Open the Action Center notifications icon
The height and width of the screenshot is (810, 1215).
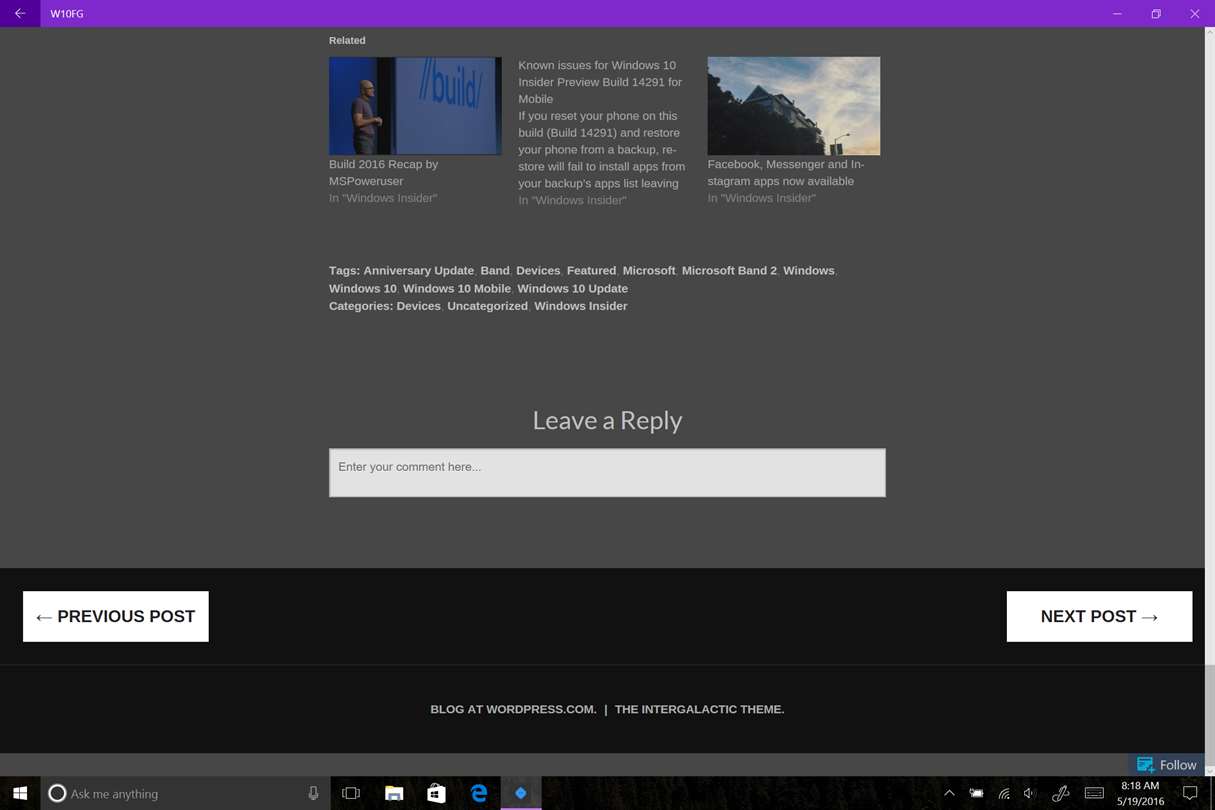click(1190, 794)
